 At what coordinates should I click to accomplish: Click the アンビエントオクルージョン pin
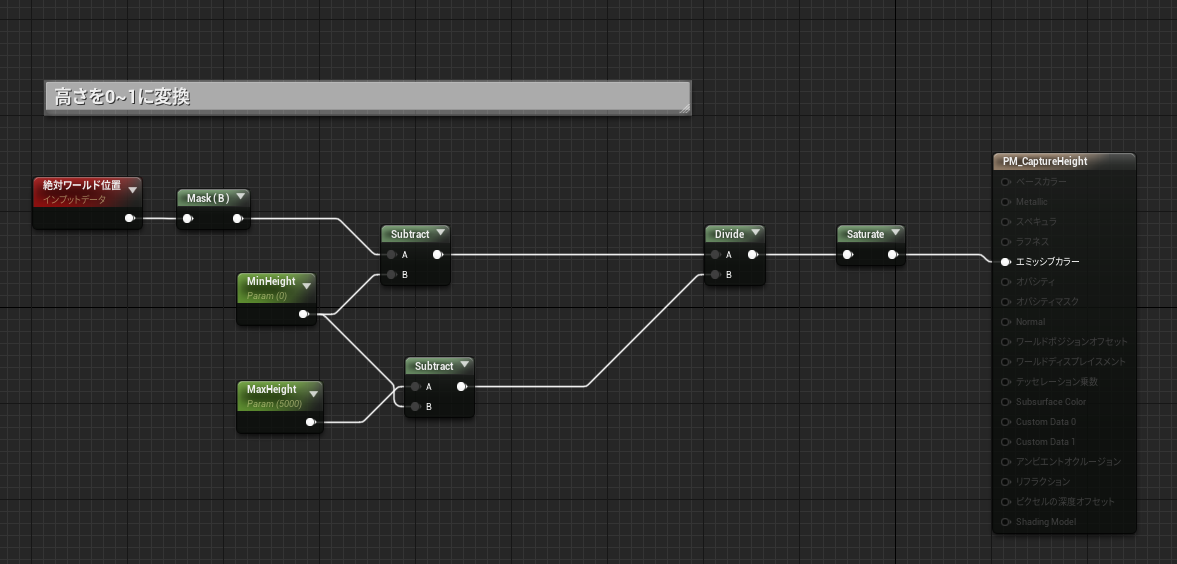(1006, 462)
